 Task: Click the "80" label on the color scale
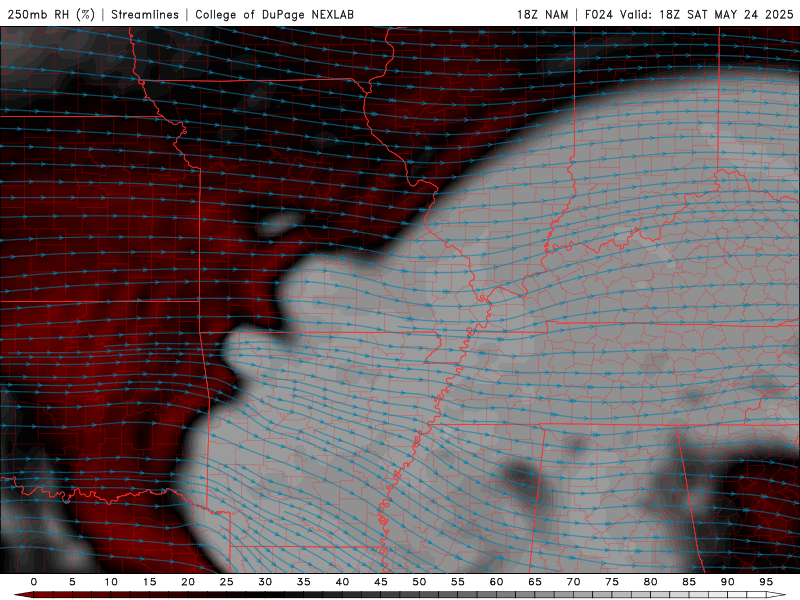point(650,582)
